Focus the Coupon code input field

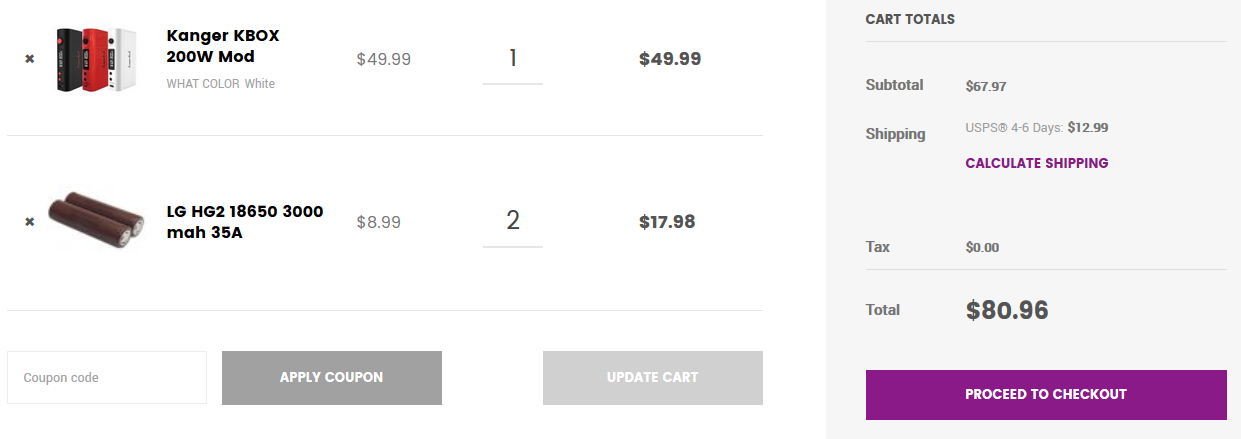point(107,378)
